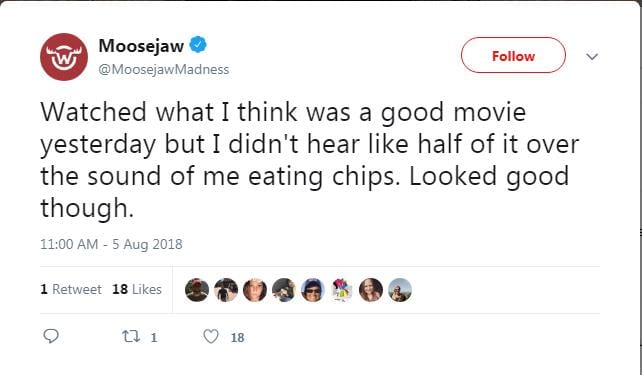Open third liker avatar thumbnail
642x375 pixels.
tap(255, 290)
